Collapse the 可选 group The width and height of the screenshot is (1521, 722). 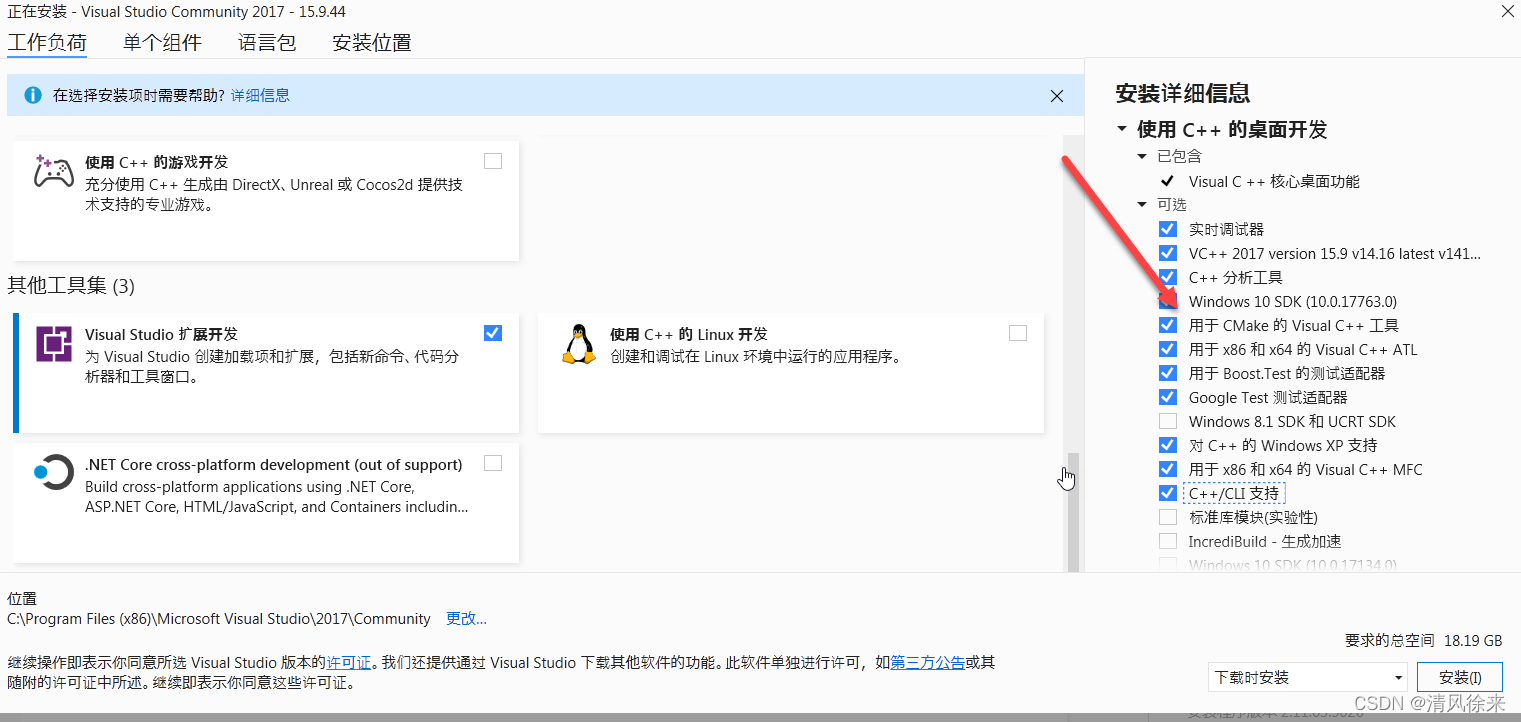(1143, 205)
